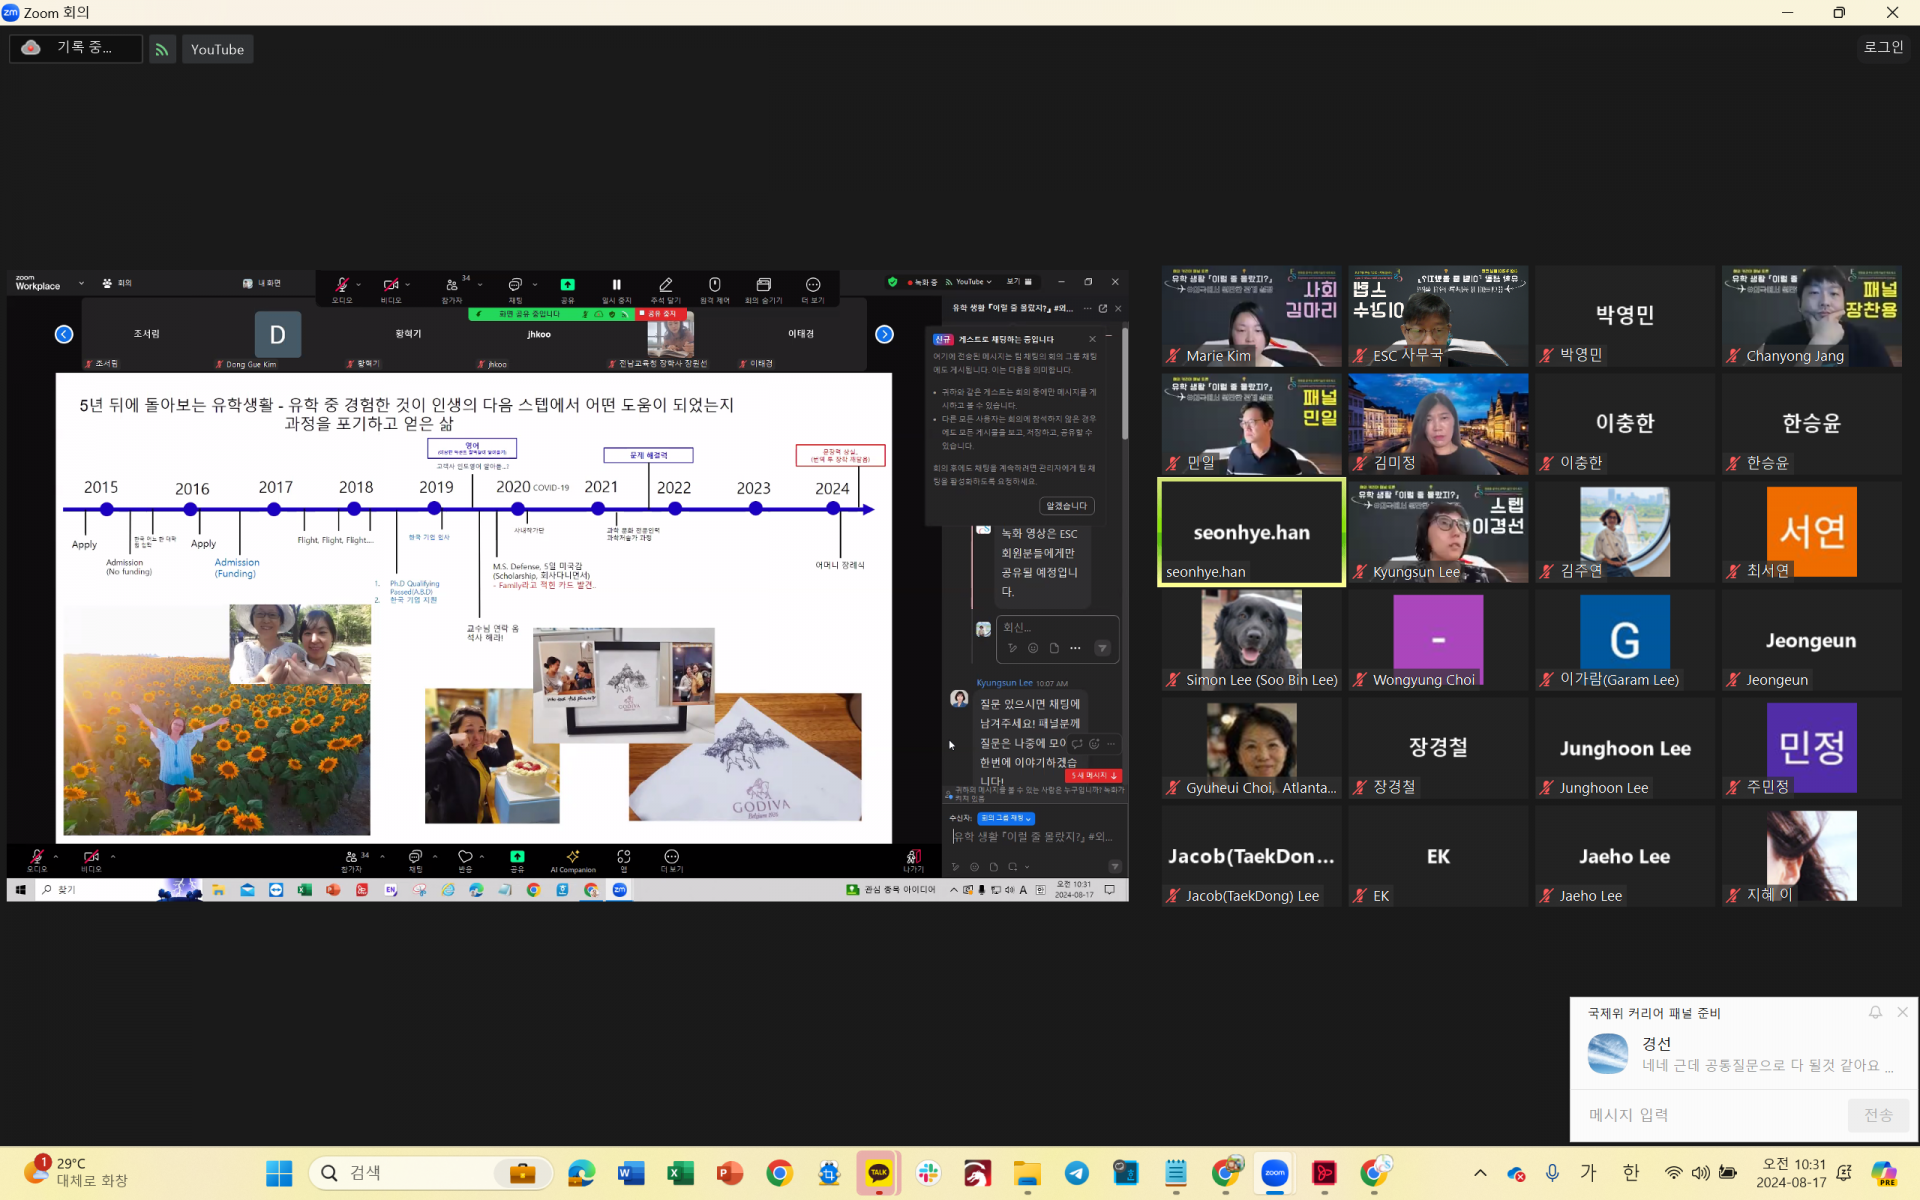Open the 더 보기 more menu
Viewport: 1920px width, 1200px height.
[x=813, y=285]
